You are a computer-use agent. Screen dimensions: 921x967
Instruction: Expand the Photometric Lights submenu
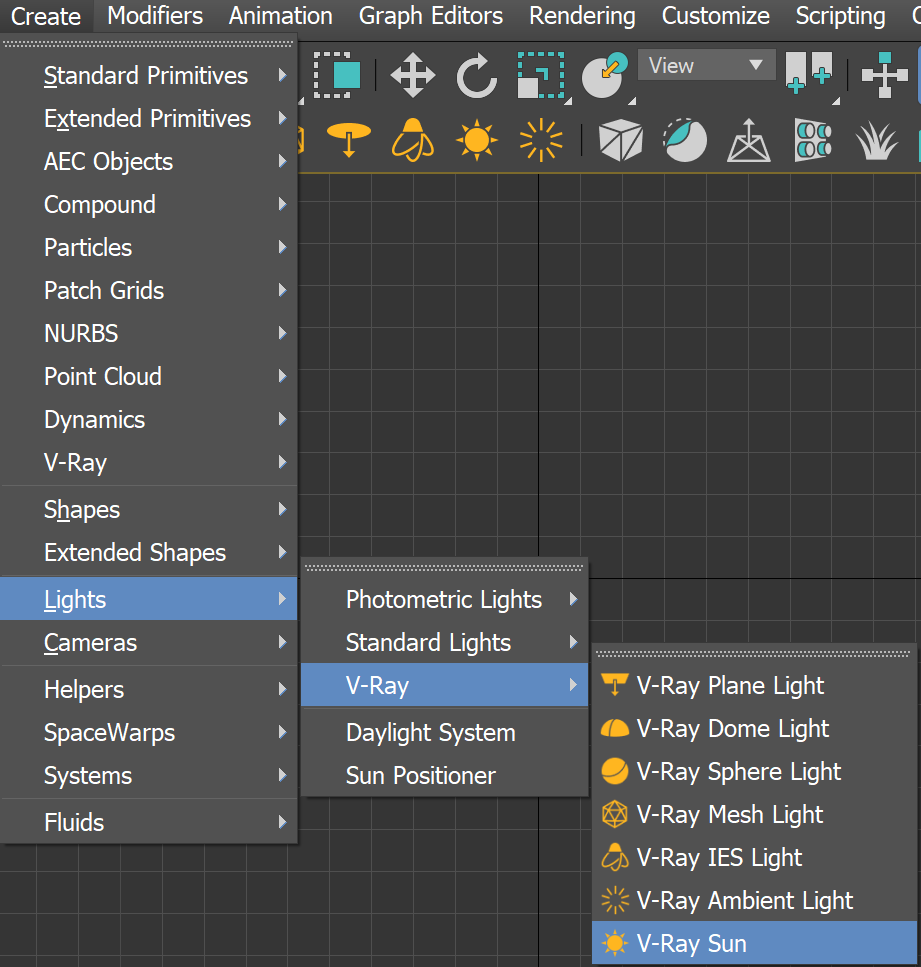click(443, 599)
